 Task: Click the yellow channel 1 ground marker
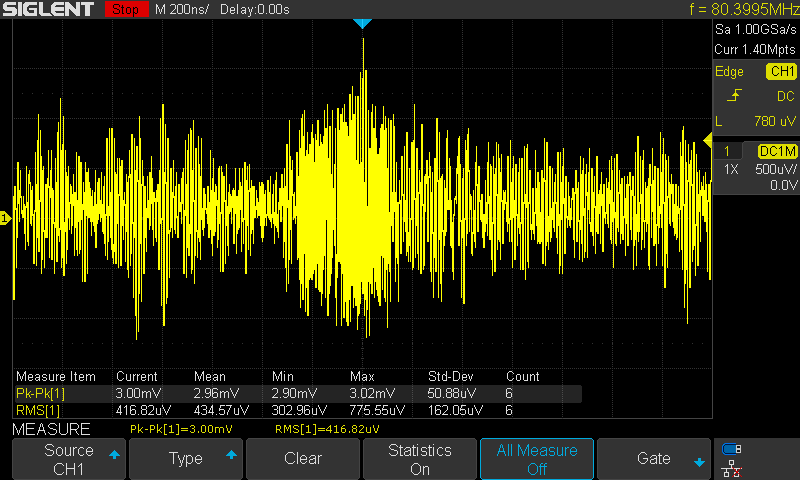pos(5,218)
